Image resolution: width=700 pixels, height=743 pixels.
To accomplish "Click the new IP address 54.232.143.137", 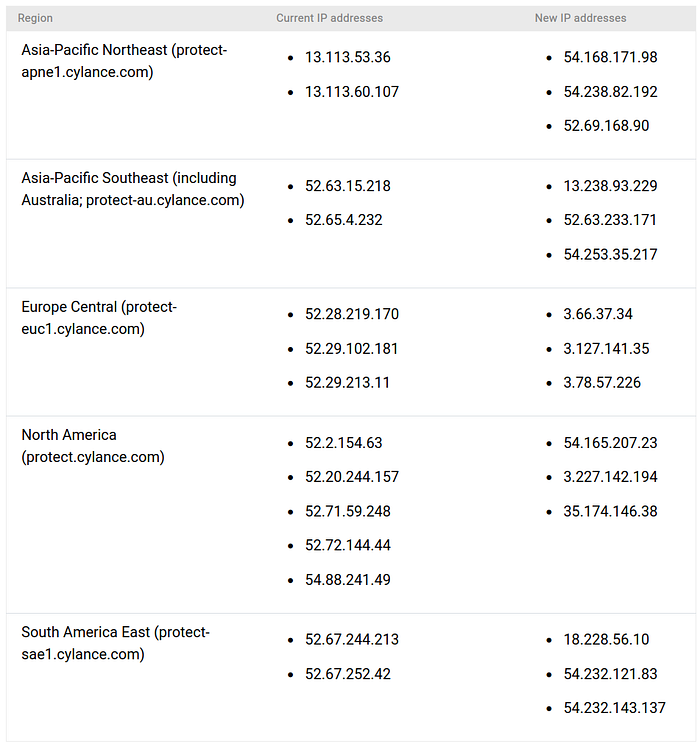I will coord(614,708).
